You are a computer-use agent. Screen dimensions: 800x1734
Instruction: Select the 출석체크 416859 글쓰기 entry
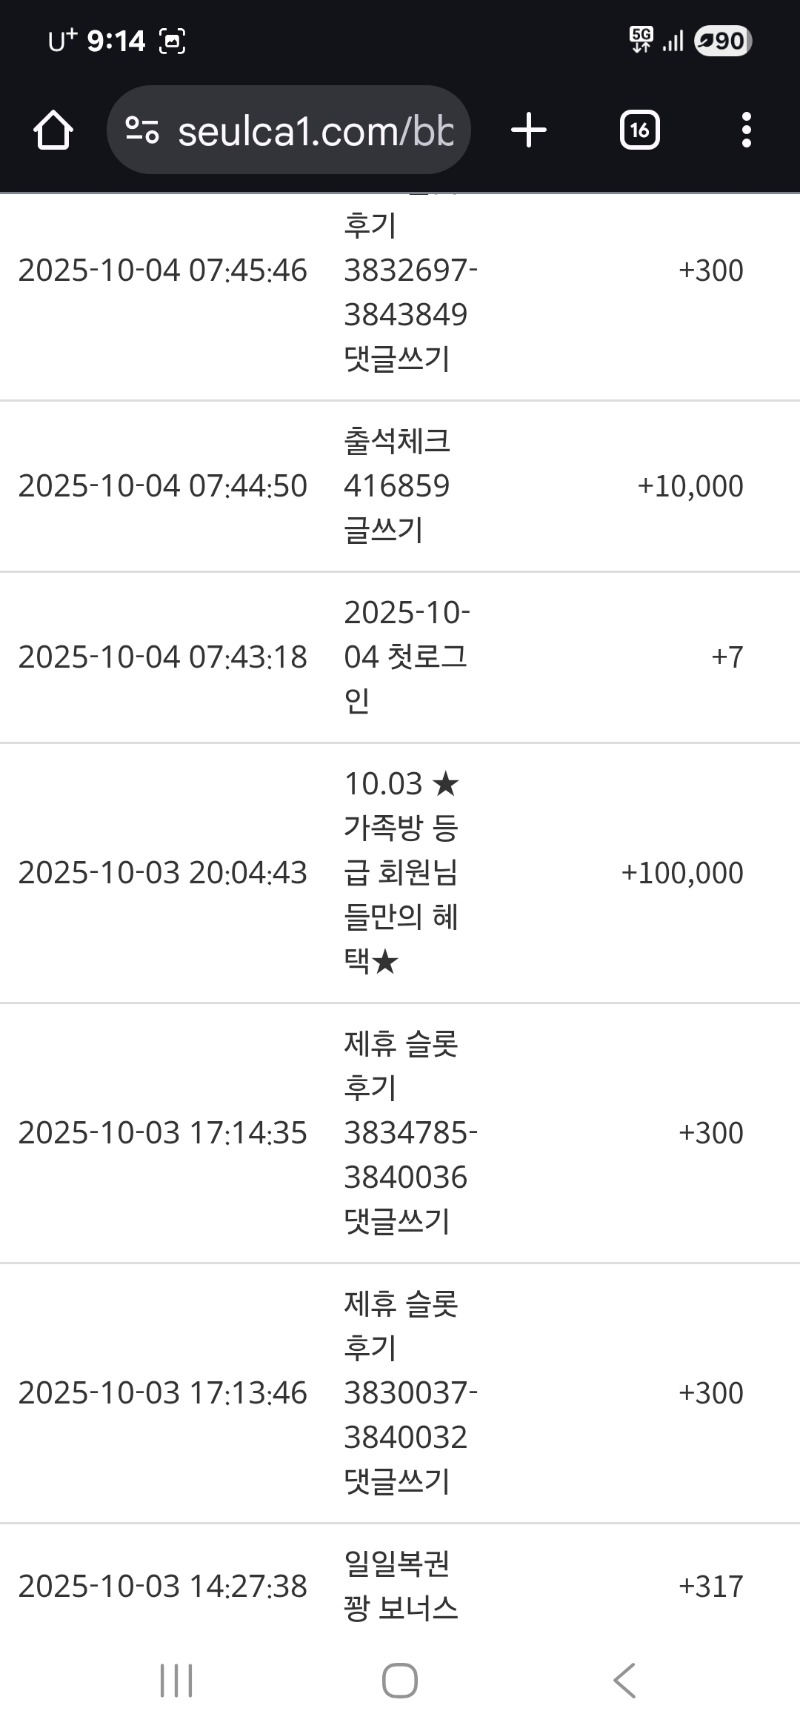pyautogui.click(x=397, y=486)
